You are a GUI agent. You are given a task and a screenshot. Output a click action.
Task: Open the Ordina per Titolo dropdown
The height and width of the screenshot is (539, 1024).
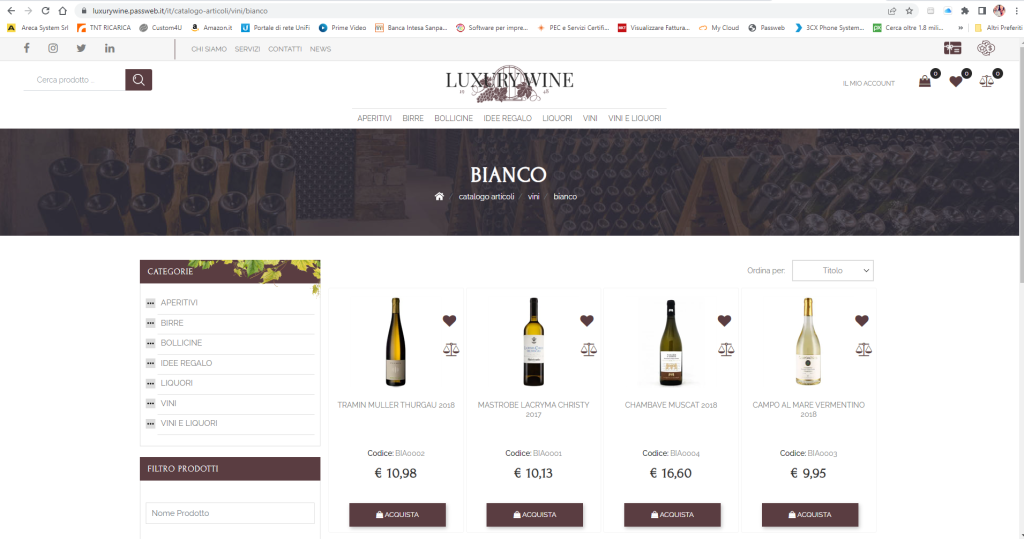pos(833,270)
